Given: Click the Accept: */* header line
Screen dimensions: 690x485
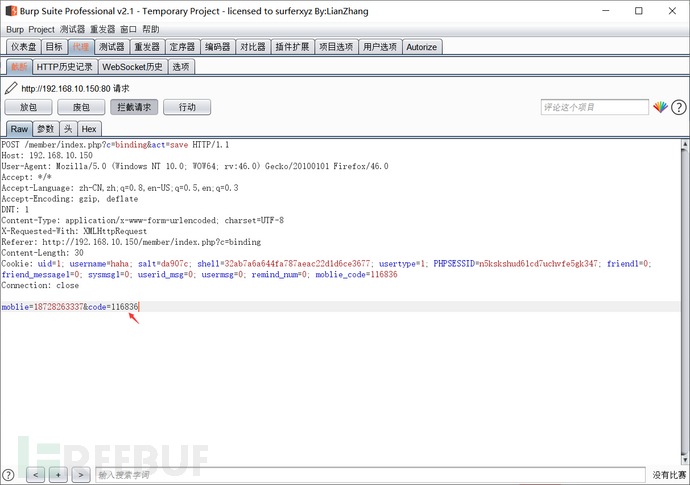Looking at the screenshot, I should (x=26, y=177).
